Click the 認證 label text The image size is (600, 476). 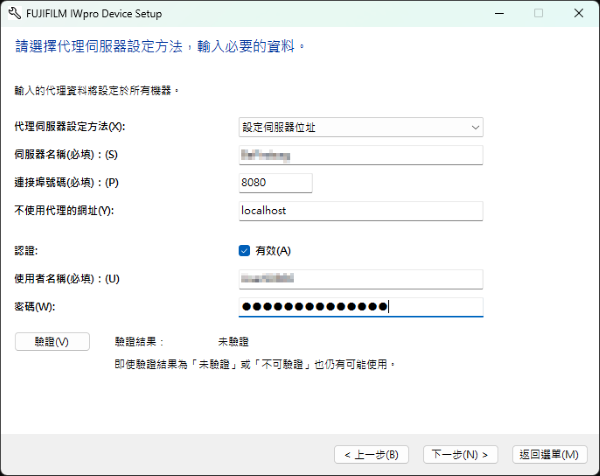coord(26,250)
